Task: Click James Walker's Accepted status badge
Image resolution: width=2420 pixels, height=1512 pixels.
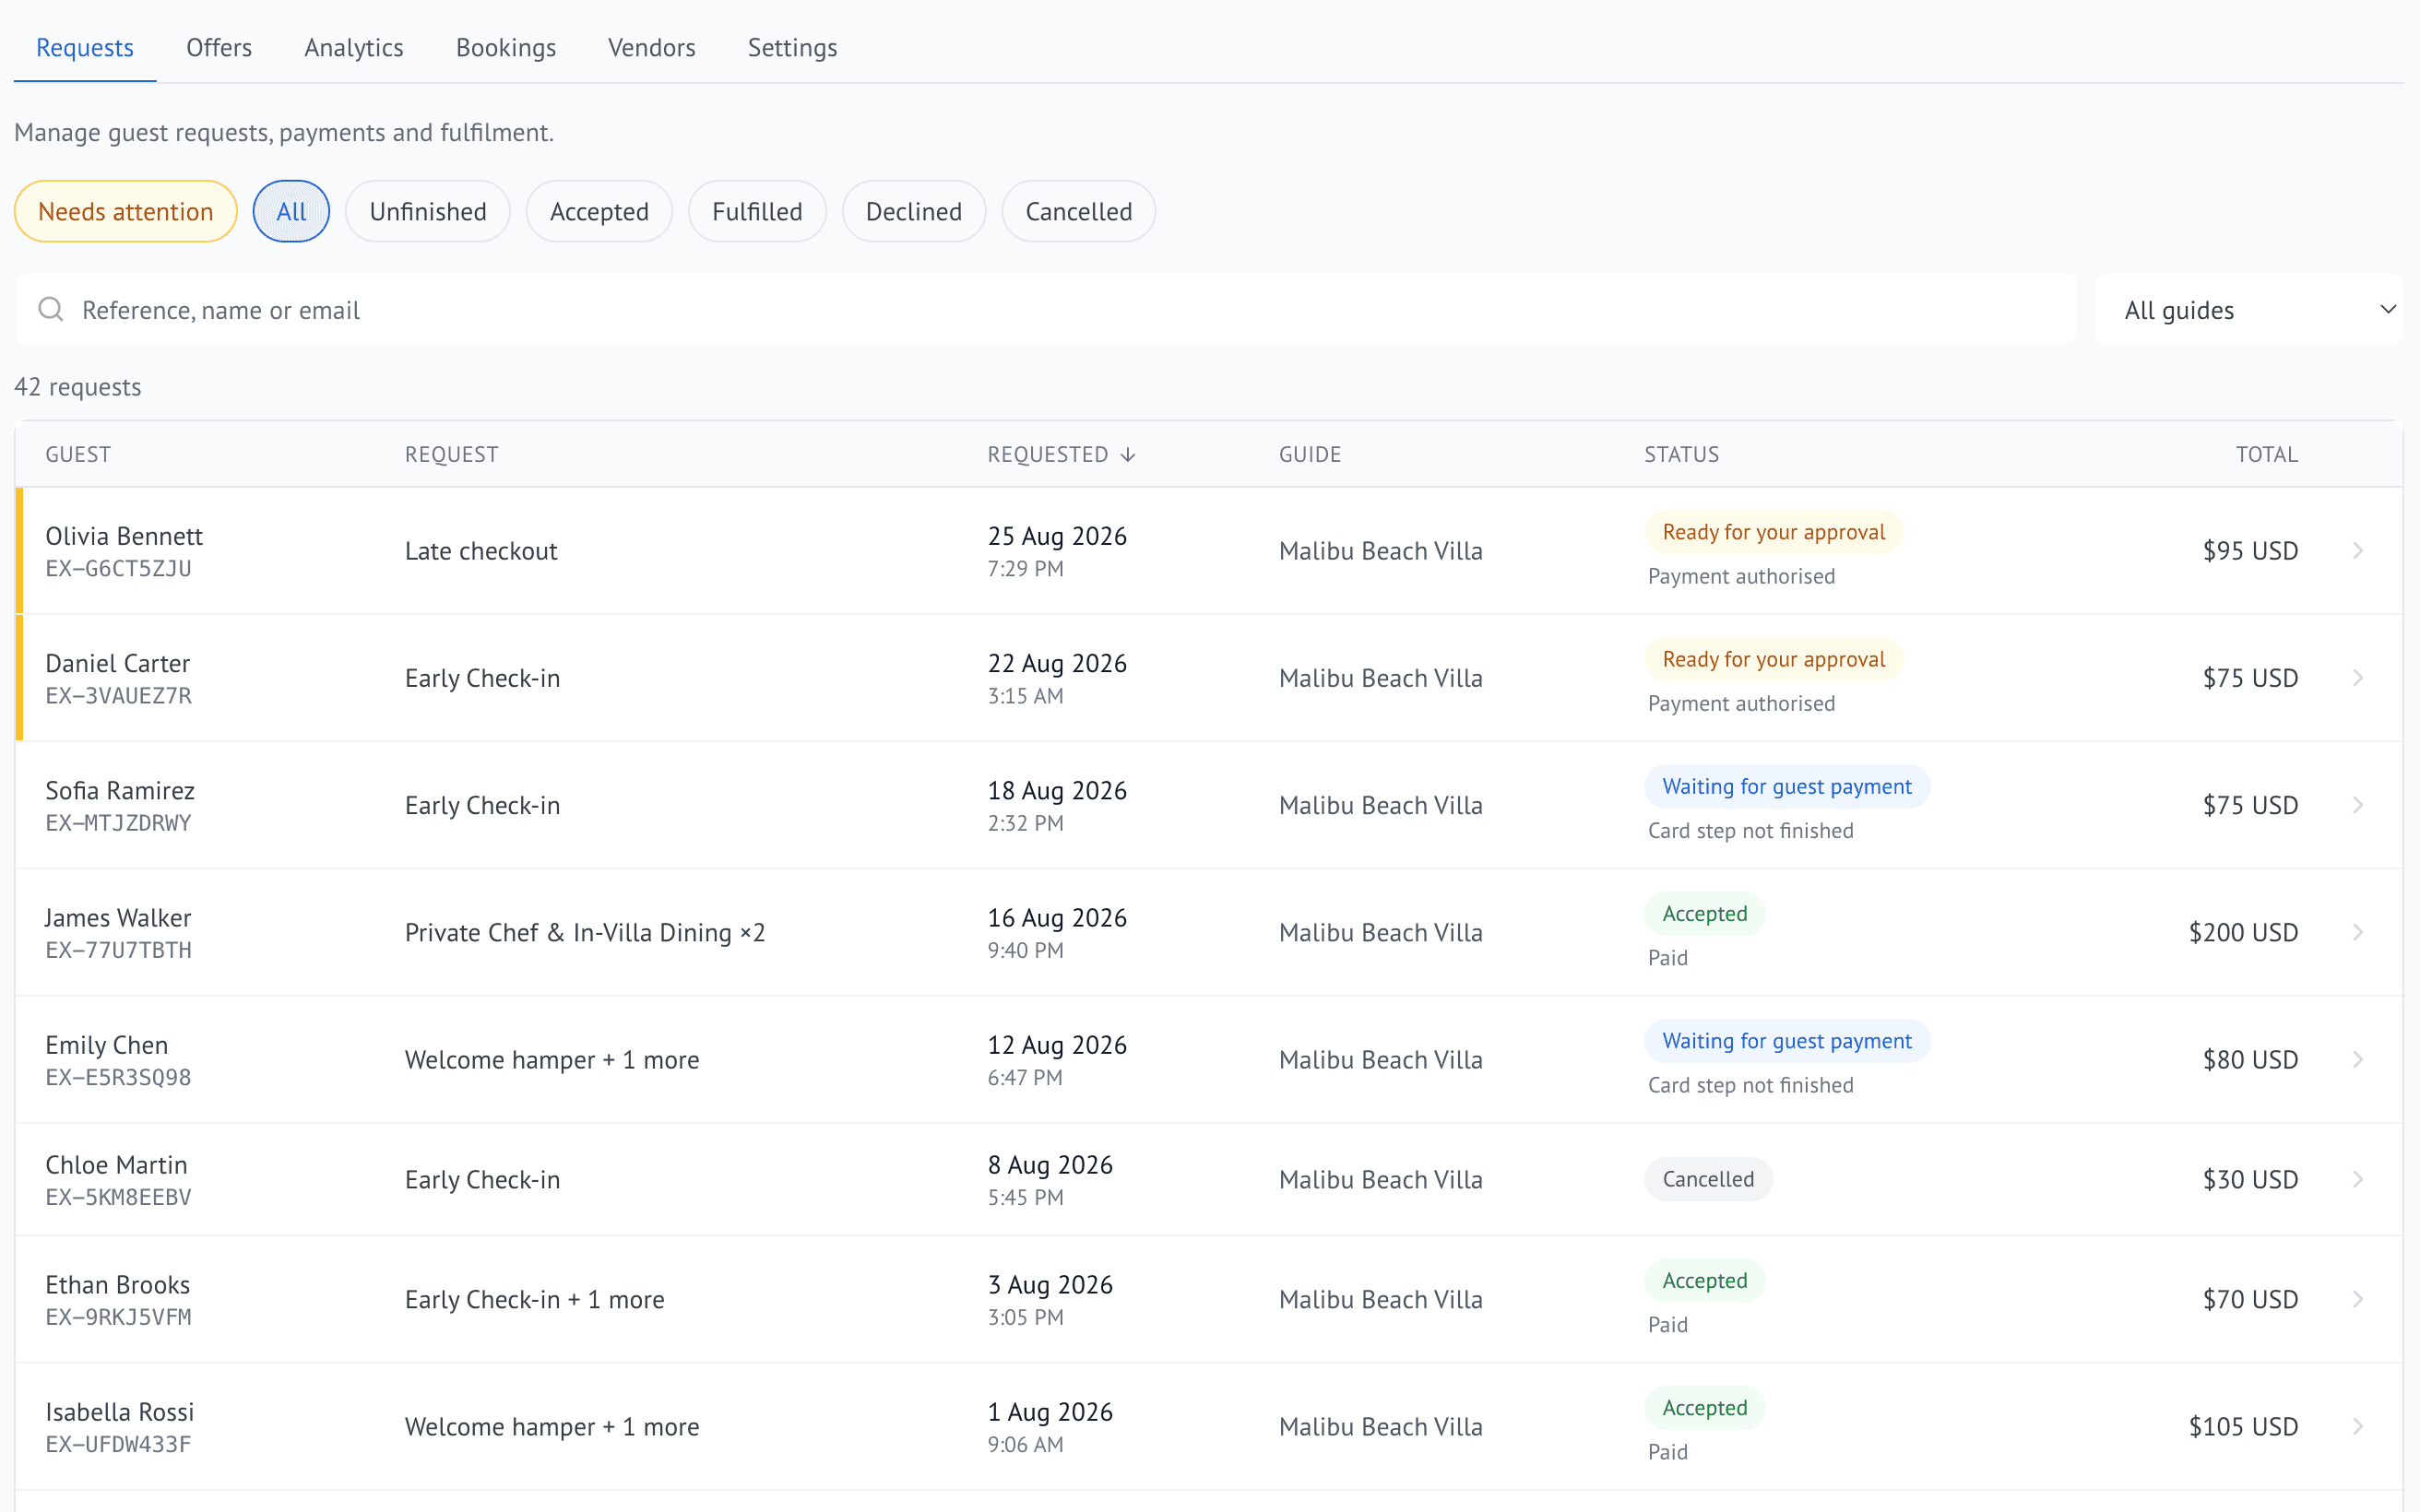Action: [x=1705, y=913]
